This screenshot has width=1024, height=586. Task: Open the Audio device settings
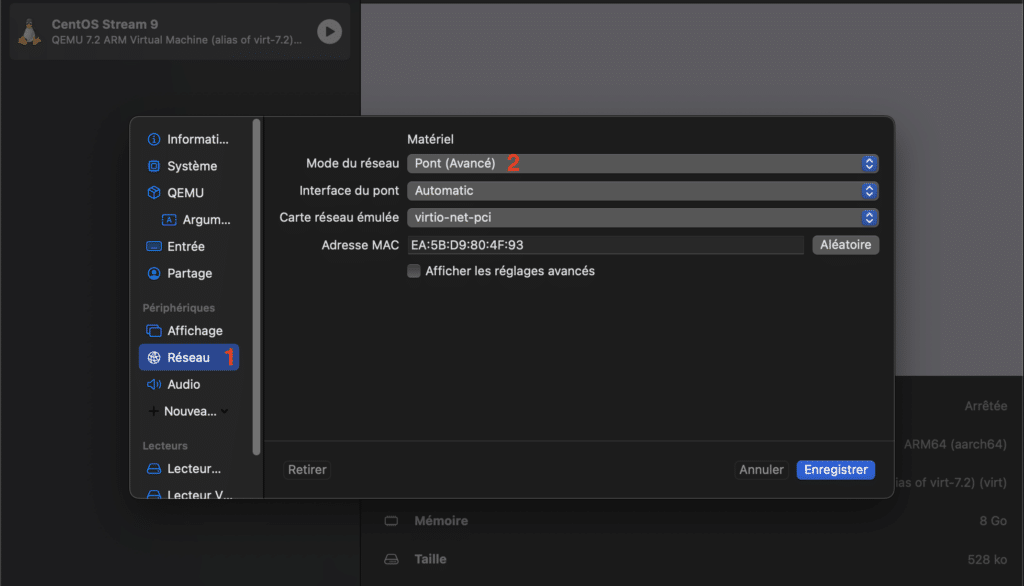(x=189, y=384)
